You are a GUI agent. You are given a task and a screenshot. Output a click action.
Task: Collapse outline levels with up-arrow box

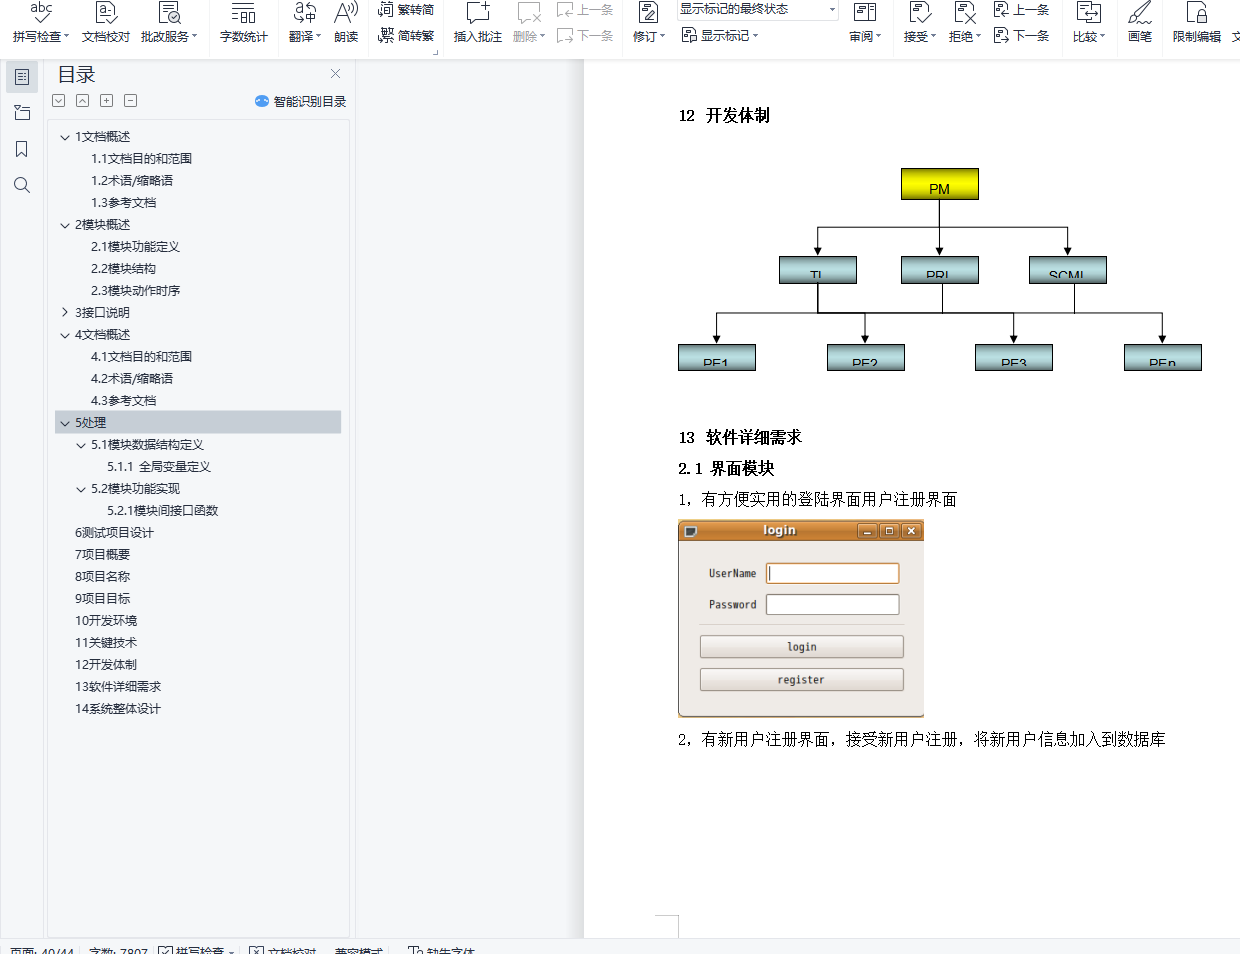tap(83, 101)
